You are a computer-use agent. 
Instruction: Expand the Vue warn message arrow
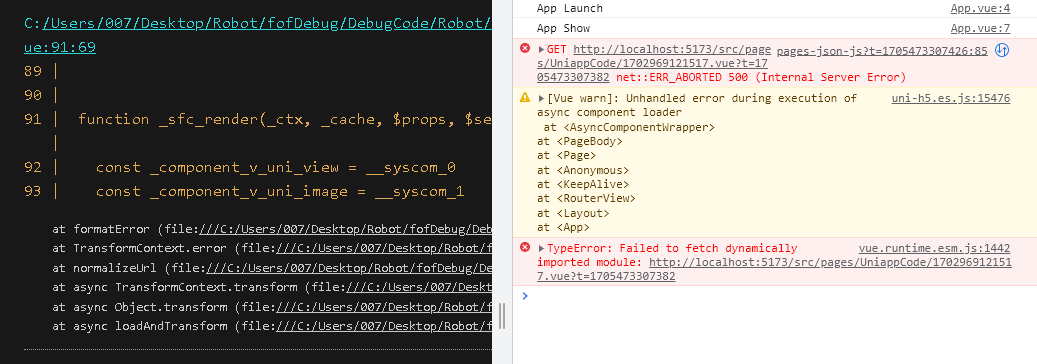[x=542, y=98]
